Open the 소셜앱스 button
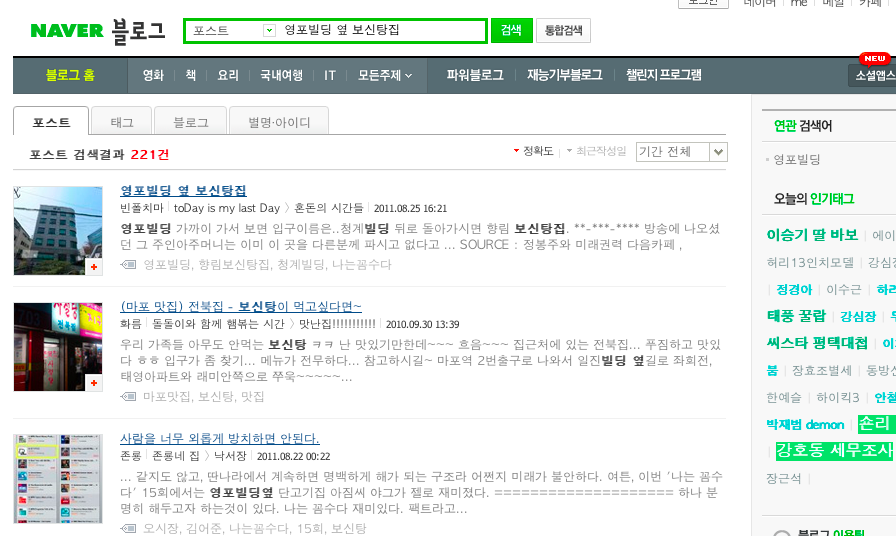 click(873, 75)
